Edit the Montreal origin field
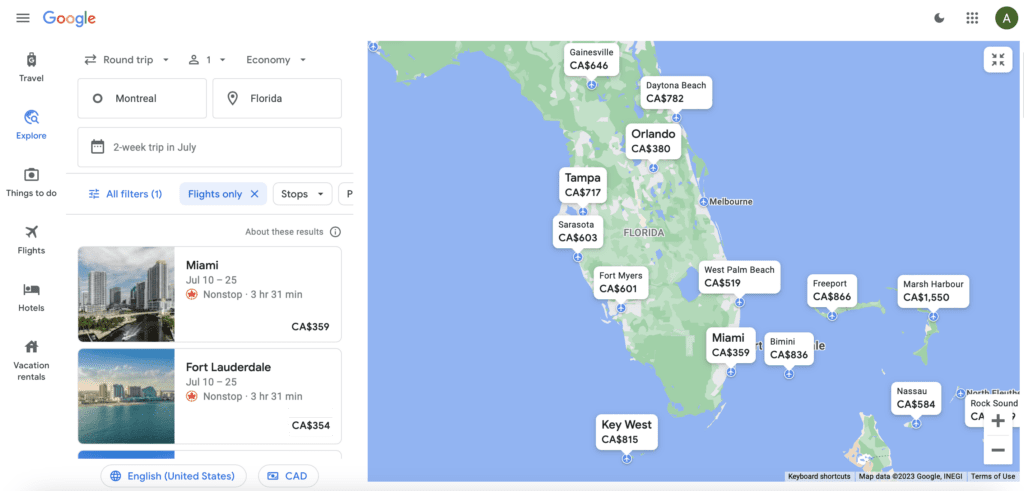The height and width of the screenshot is (491, 1024). pos(142,99)
